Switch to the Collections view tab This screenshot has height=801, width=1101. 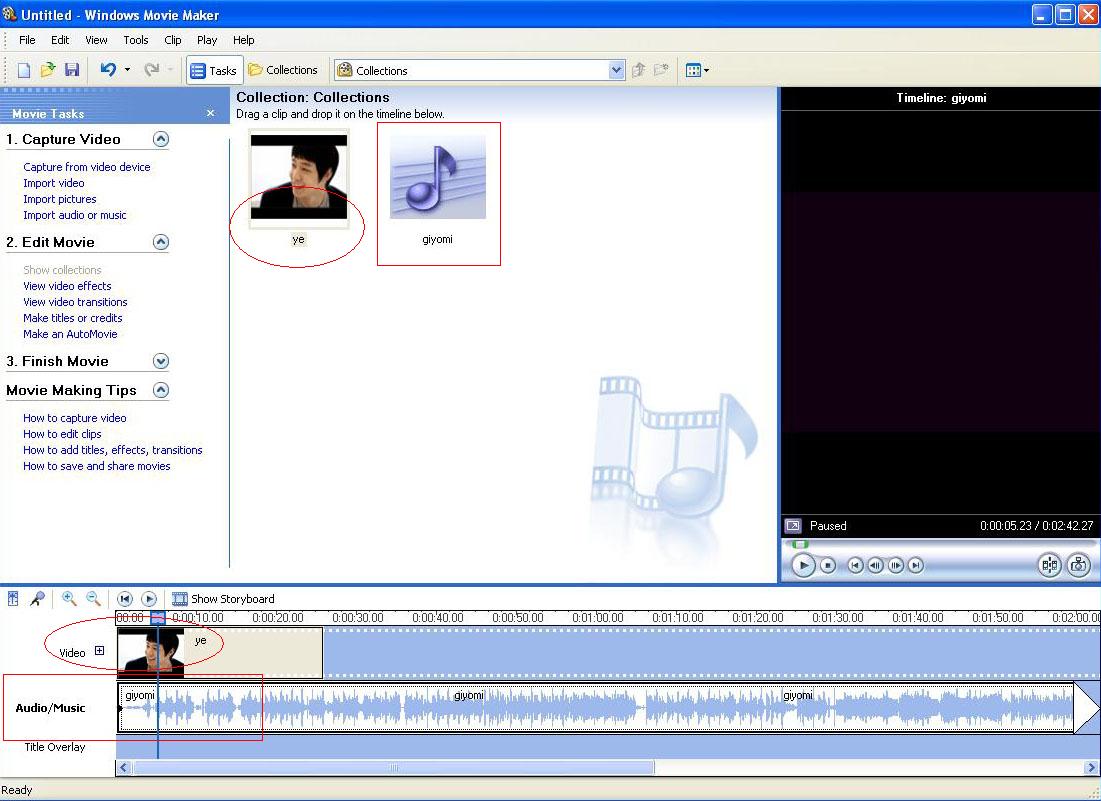click(284, 69)
